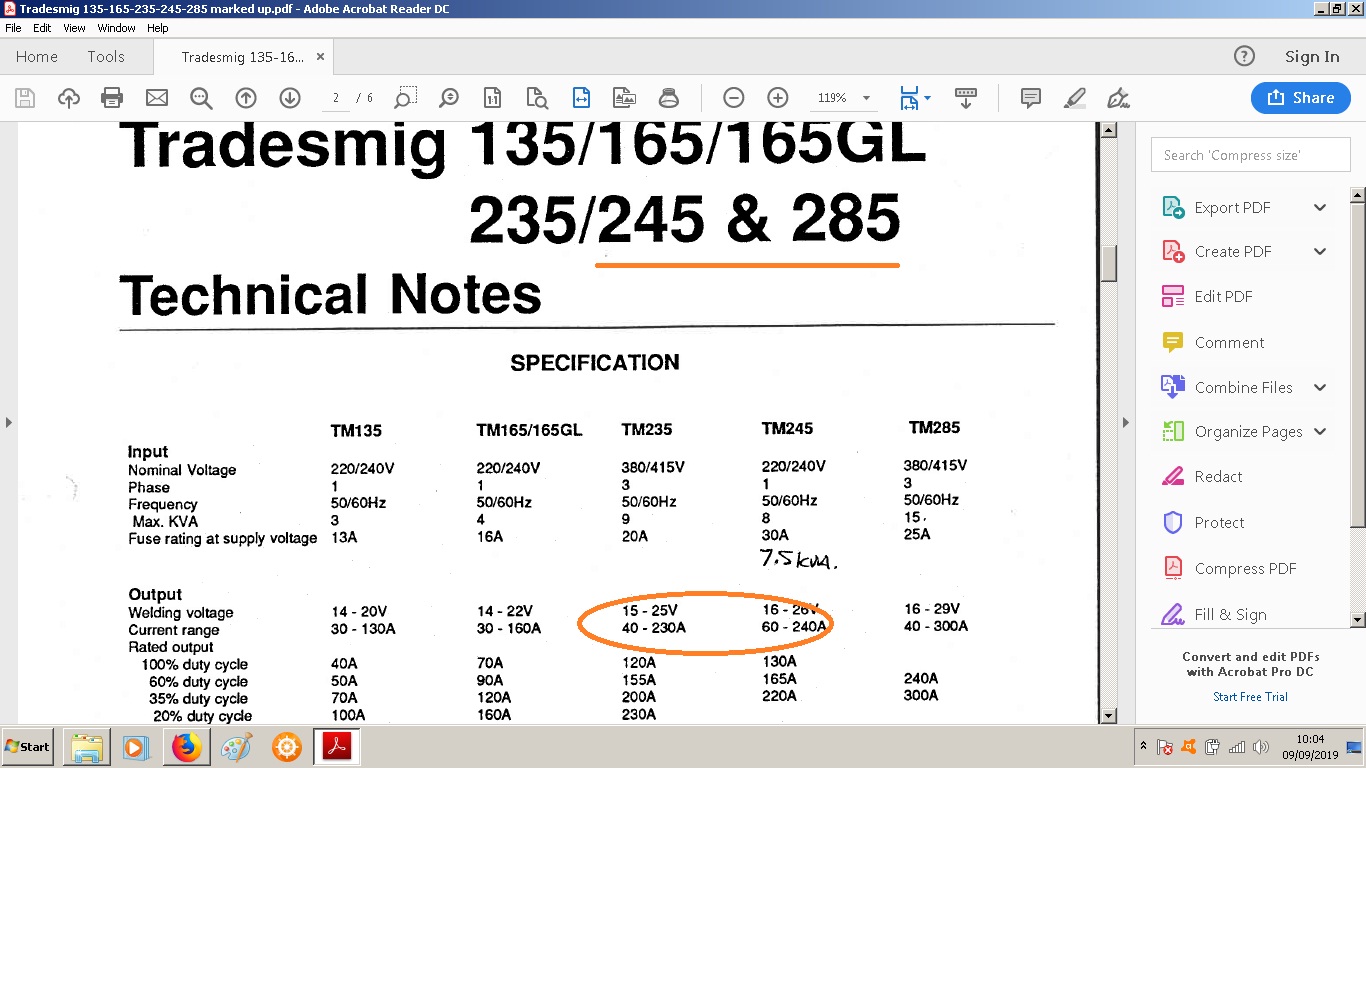Expand the Combine Files options
This screenshot has height=988, width=1366.
pos(1320,388)
